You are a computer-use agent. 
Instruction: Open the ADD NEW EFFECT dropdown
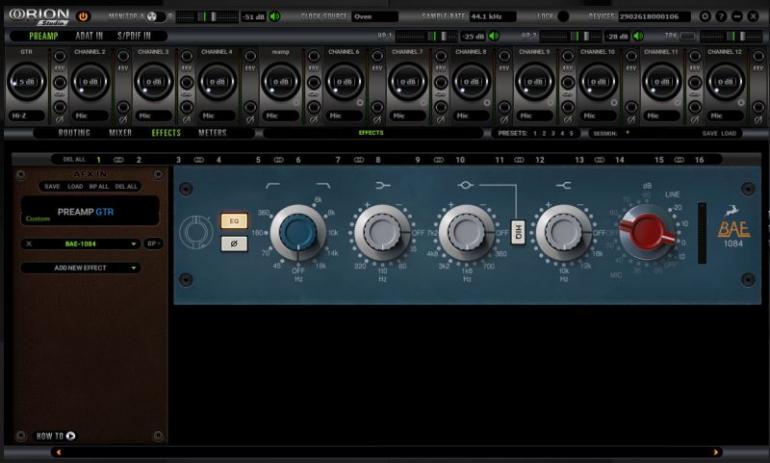[81, 268]
